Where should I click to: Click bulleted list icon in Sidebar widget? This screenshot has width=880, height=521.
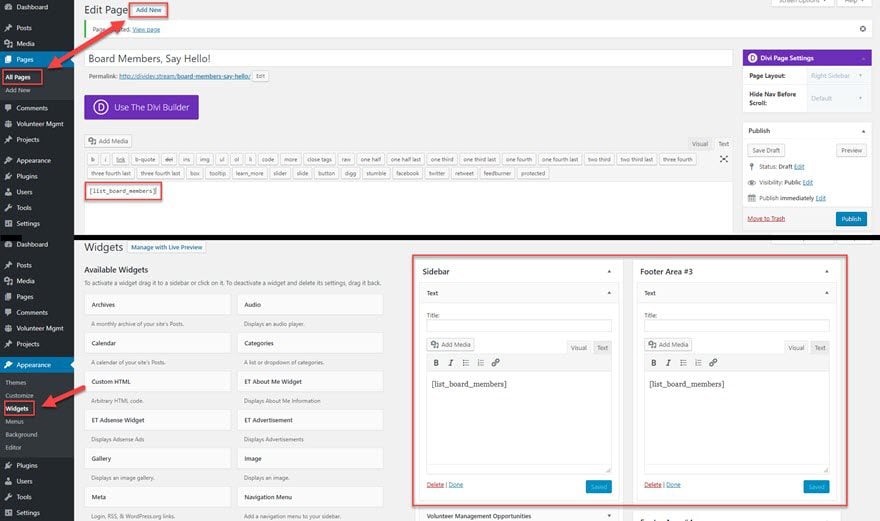click(466, 363)
